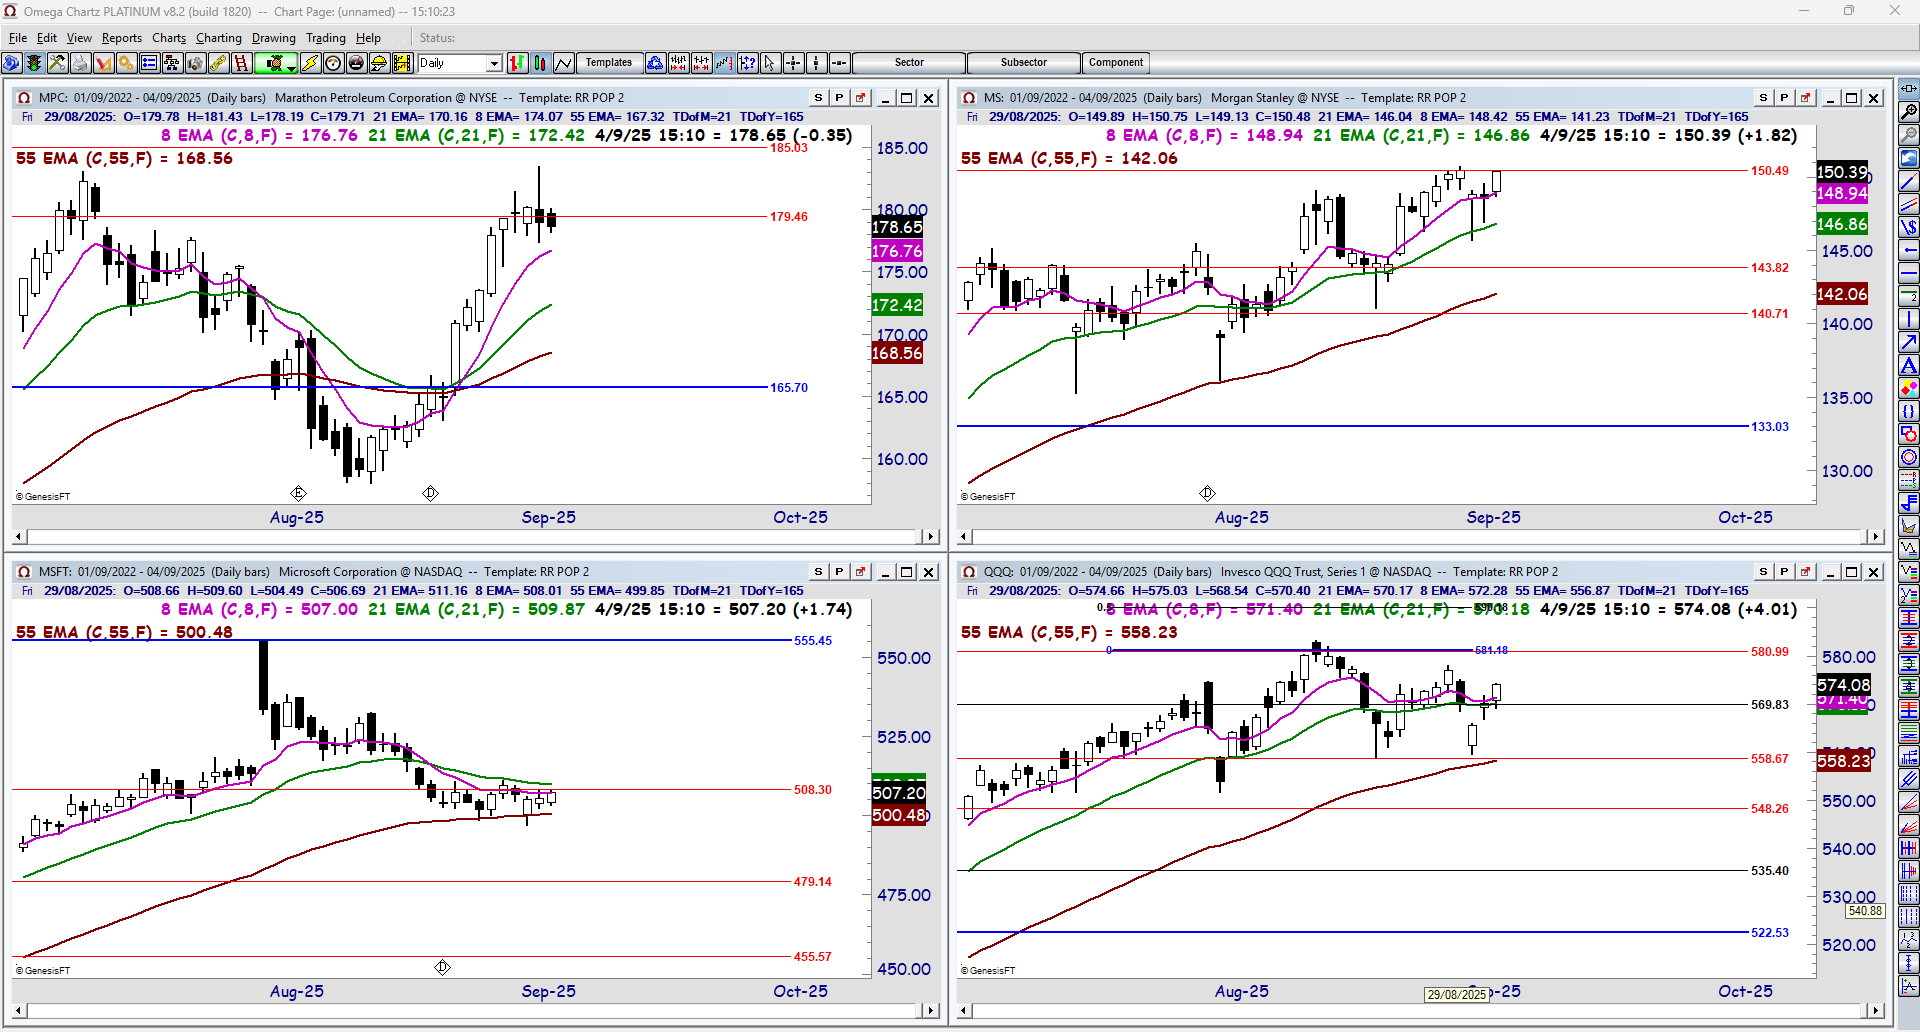This screenshot has width=1920, height=1032.
Task: Toggle the P button on MS chart
Action: pos(1784,98)
